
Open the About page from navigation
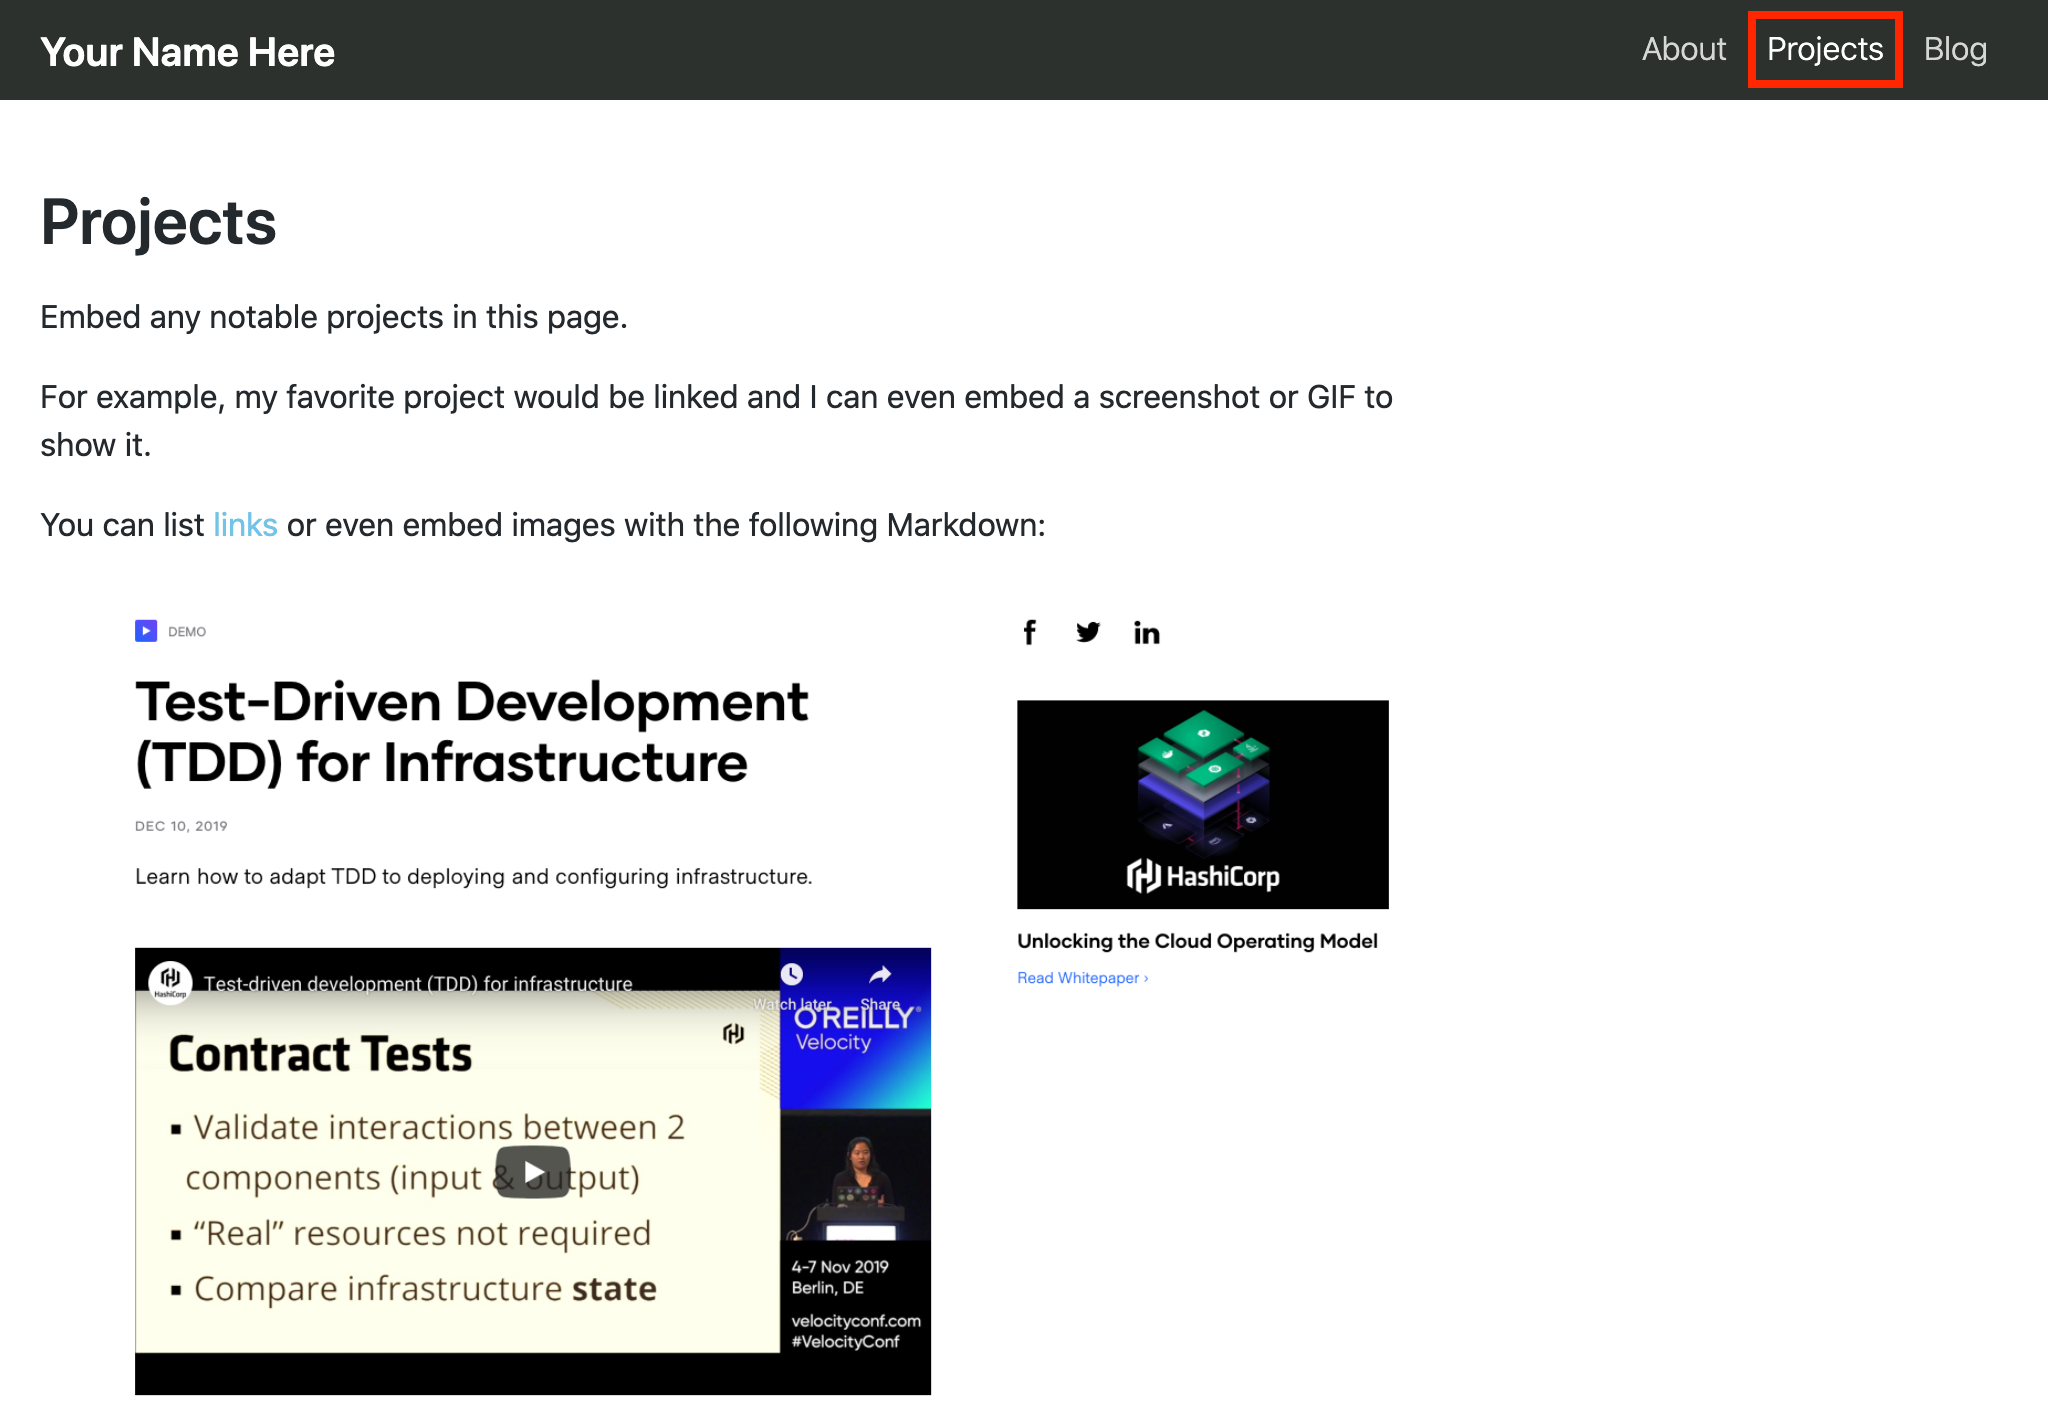(x=1683, y=49)
